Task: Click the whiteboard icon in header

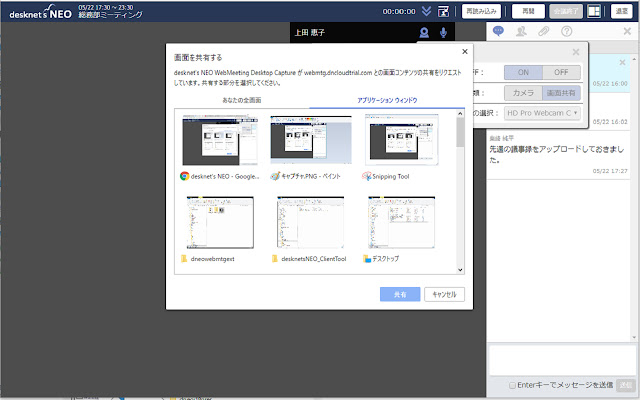Action: 443,11
